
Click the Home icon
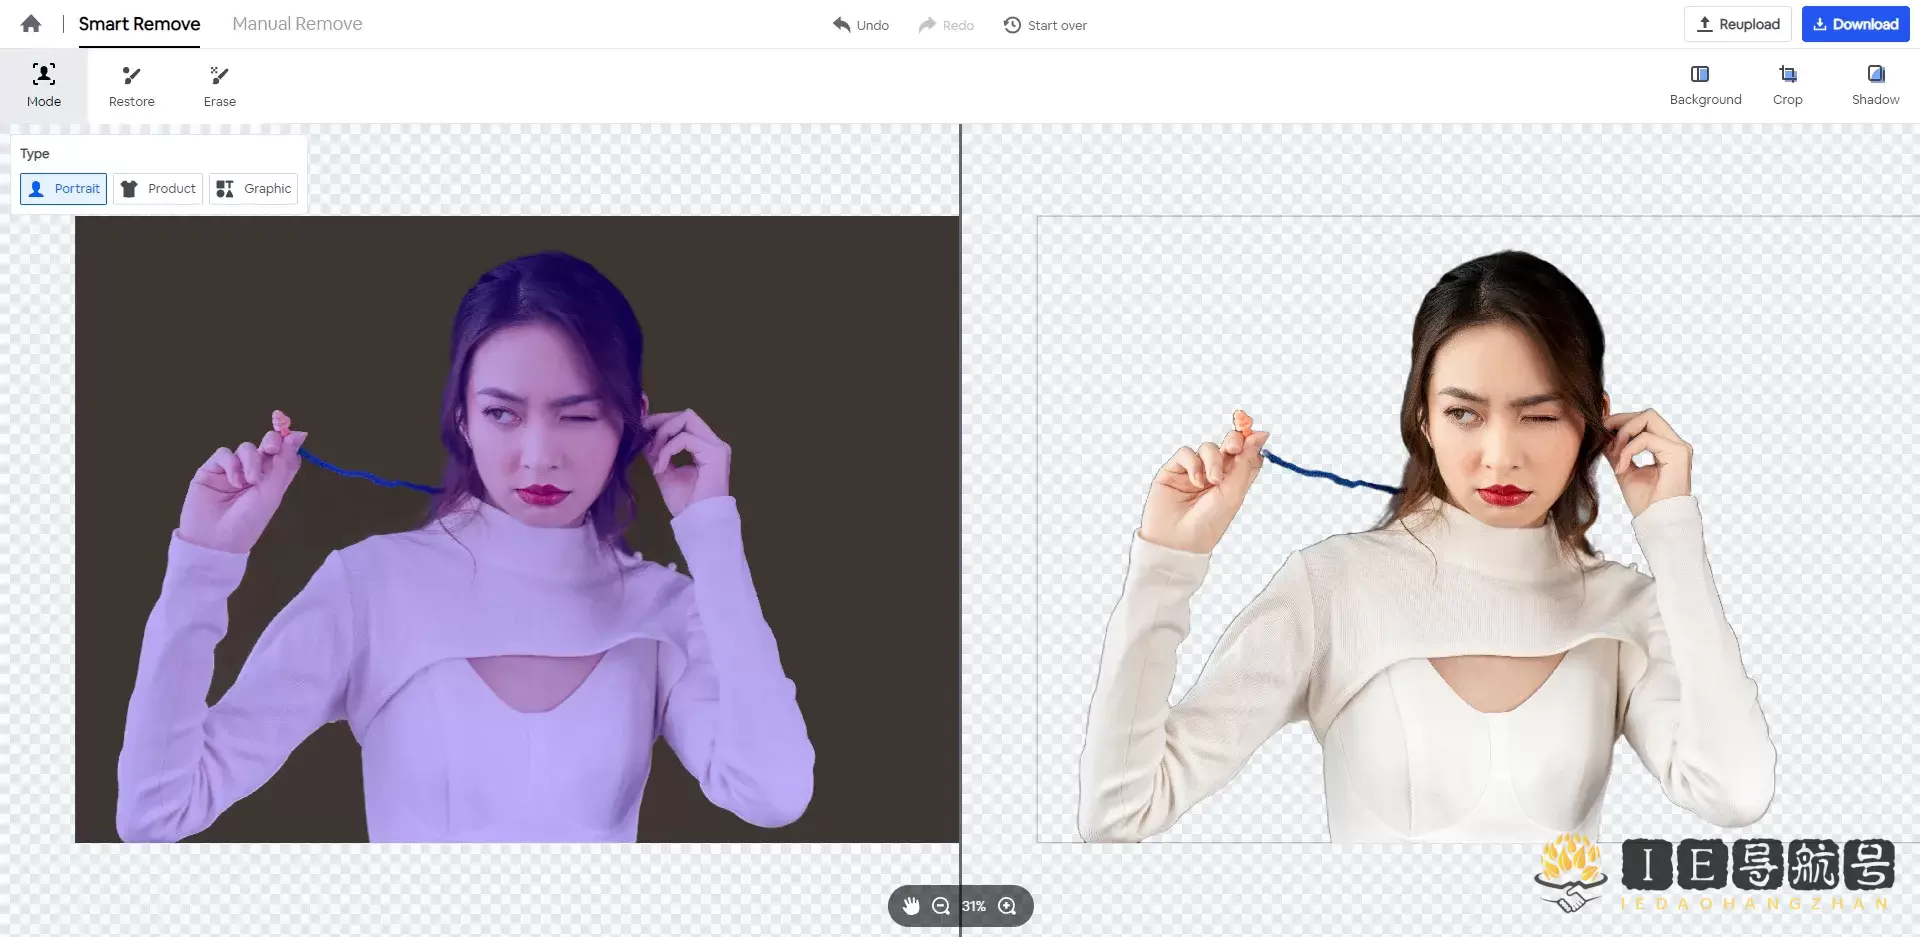(31, 24)
